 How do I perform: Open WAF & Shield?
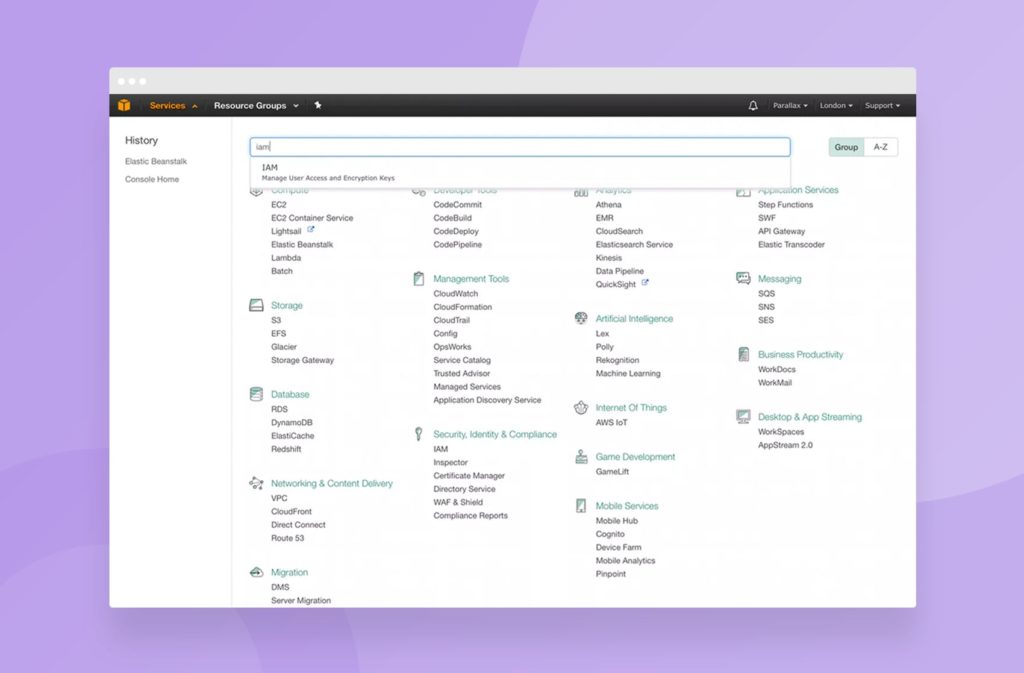tap(458, 502)
